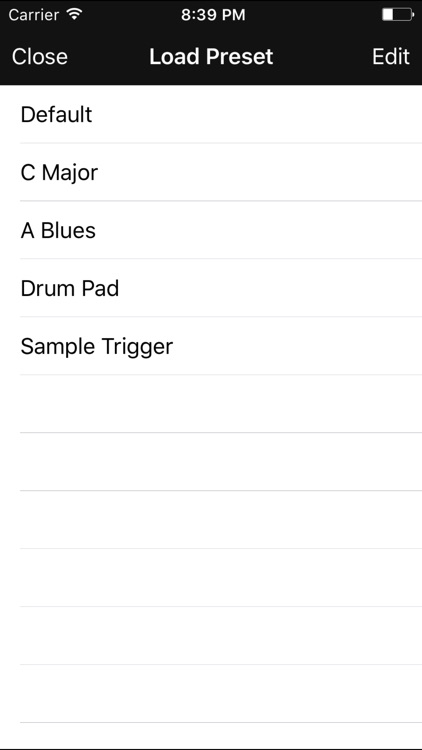Tap the Wi-Fi signal icon in status bar
Image resolution: width=422 pixels, height=750 pixels.
[x=75, y=14]
